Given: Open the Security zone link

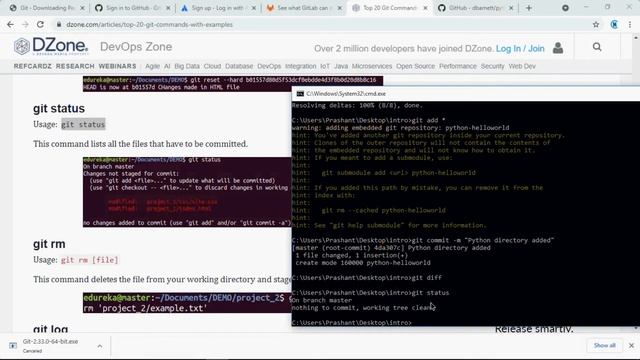Looking at the screenshot, I should tap(492, 66).
